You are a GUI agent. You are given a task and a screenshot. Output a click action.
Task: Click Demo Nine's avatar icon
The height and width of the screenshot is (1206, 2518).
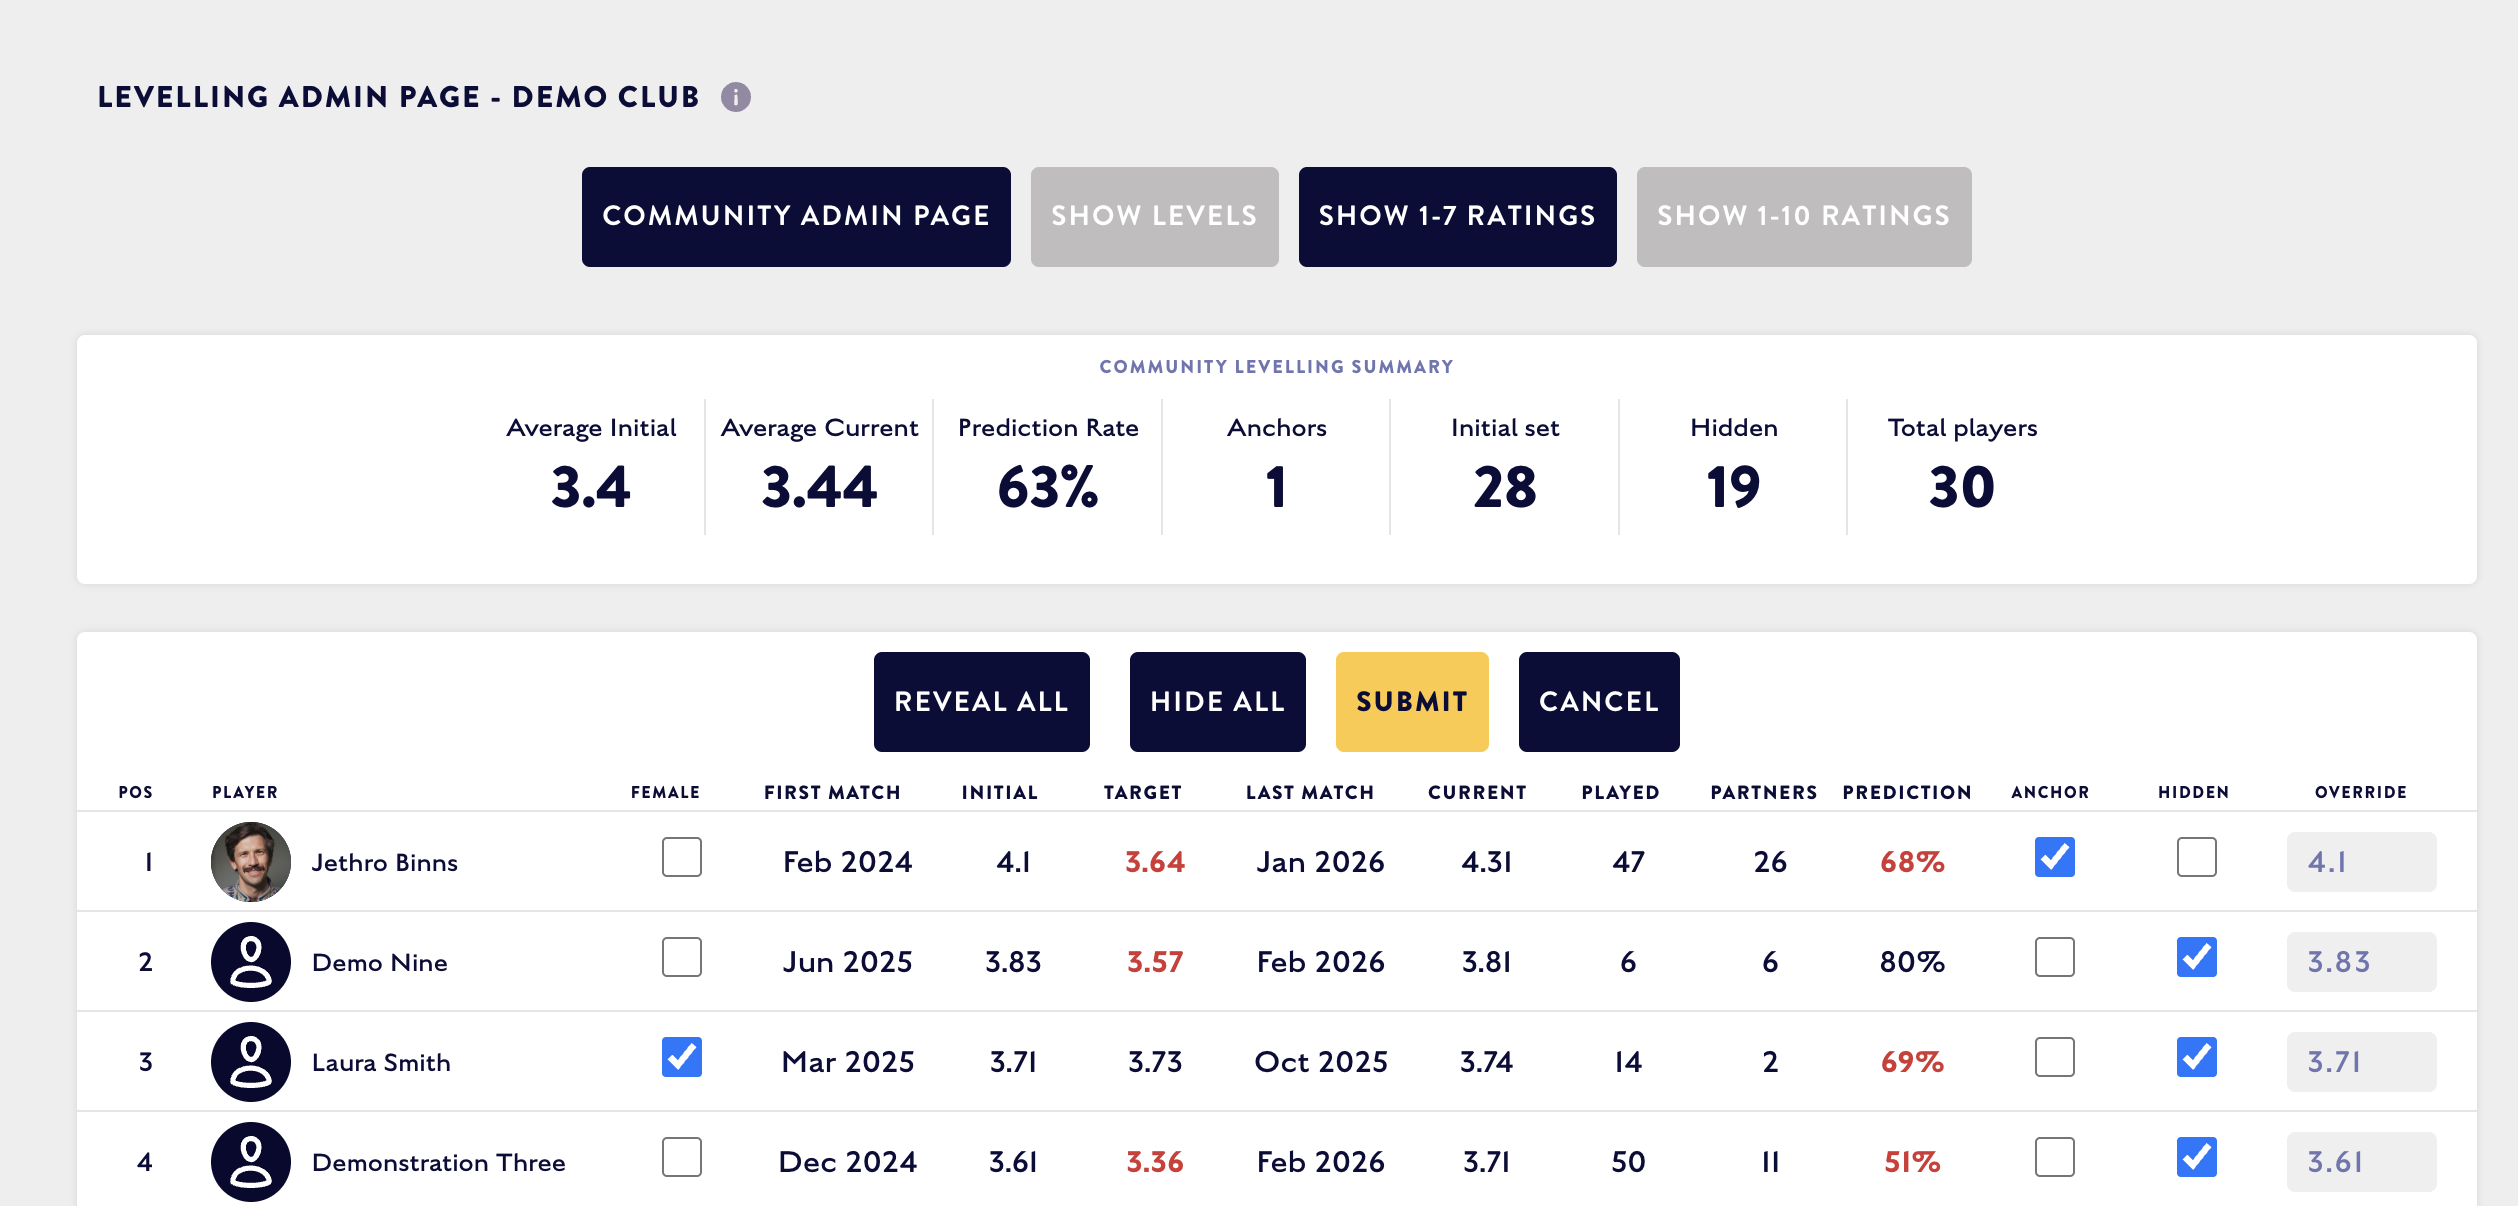[x=251, y=961]
